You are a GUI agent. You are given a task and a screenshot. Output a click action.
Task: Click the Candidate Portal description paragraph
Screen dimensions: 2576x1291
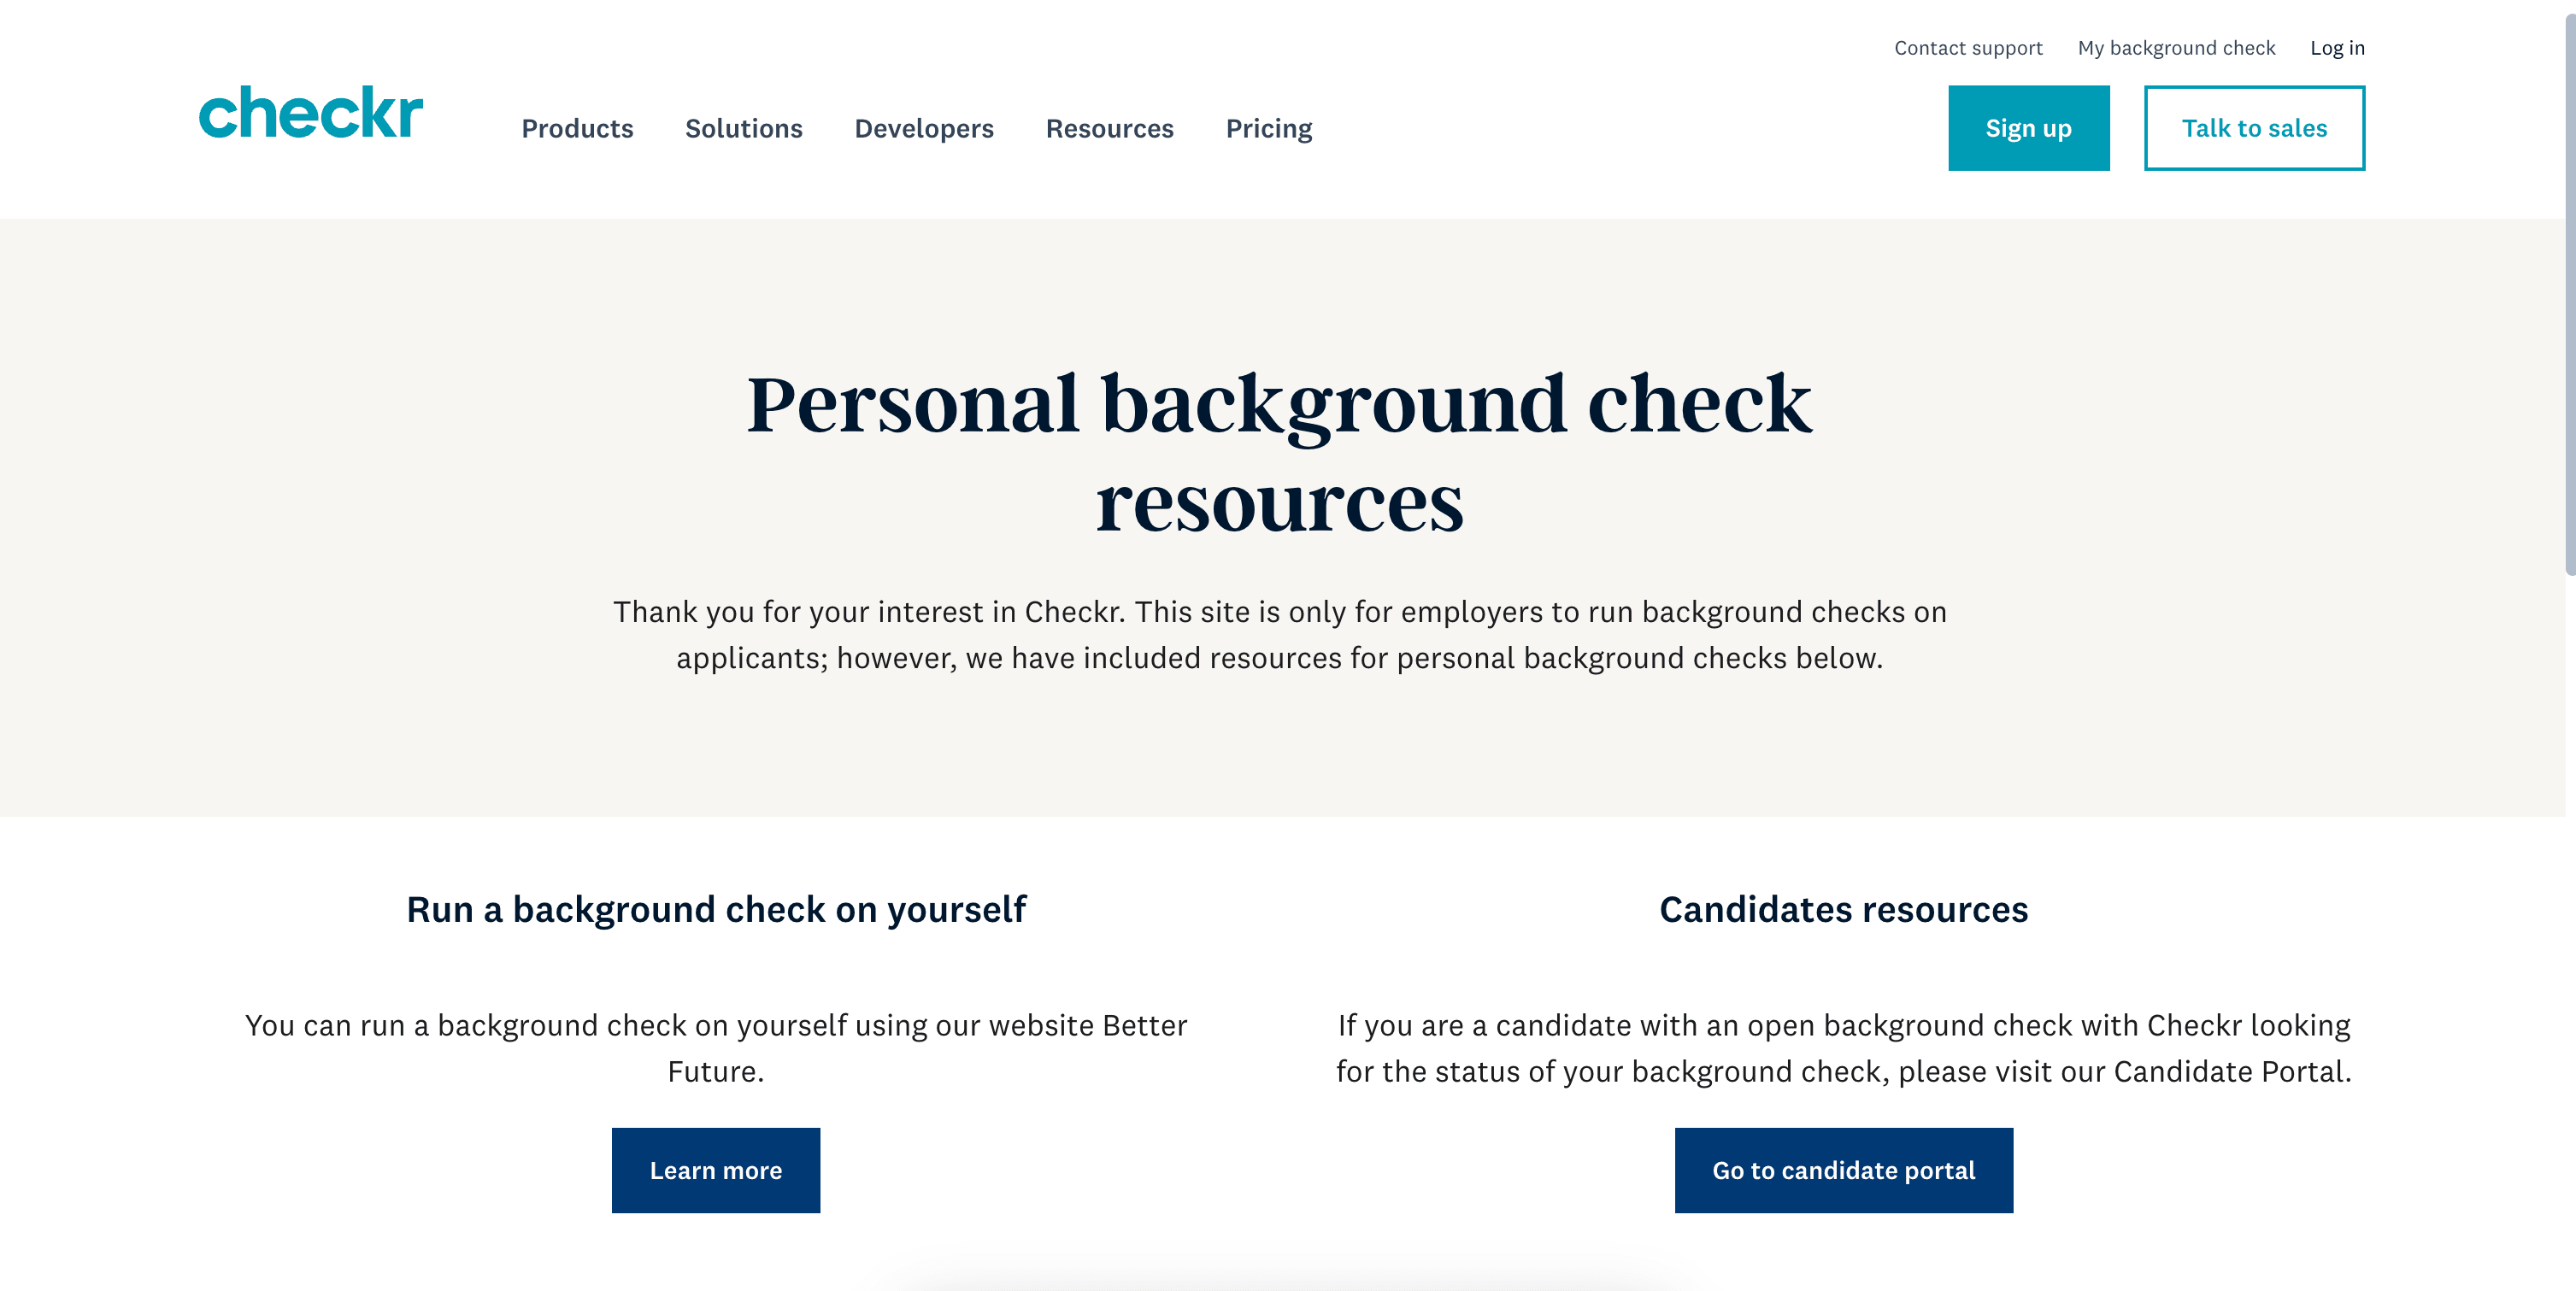pos(1843,1048)
